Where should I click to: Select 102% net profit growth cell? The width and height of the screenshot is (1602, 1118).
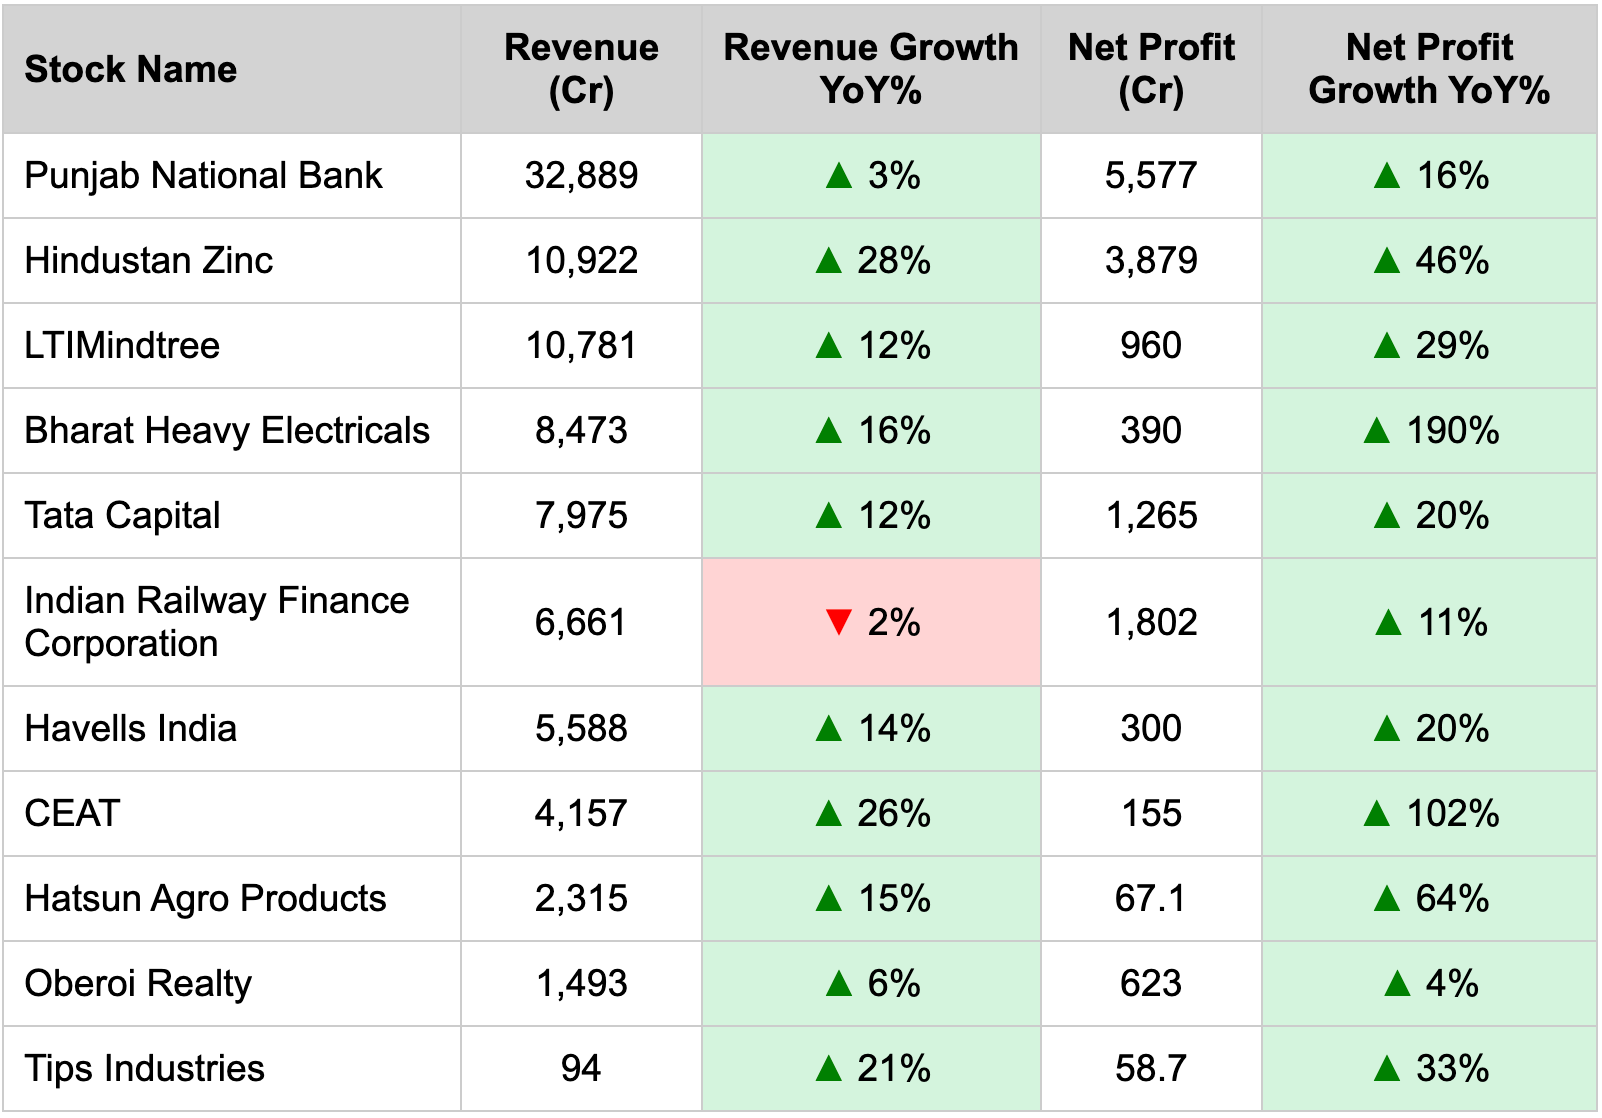pos(1429,814)
